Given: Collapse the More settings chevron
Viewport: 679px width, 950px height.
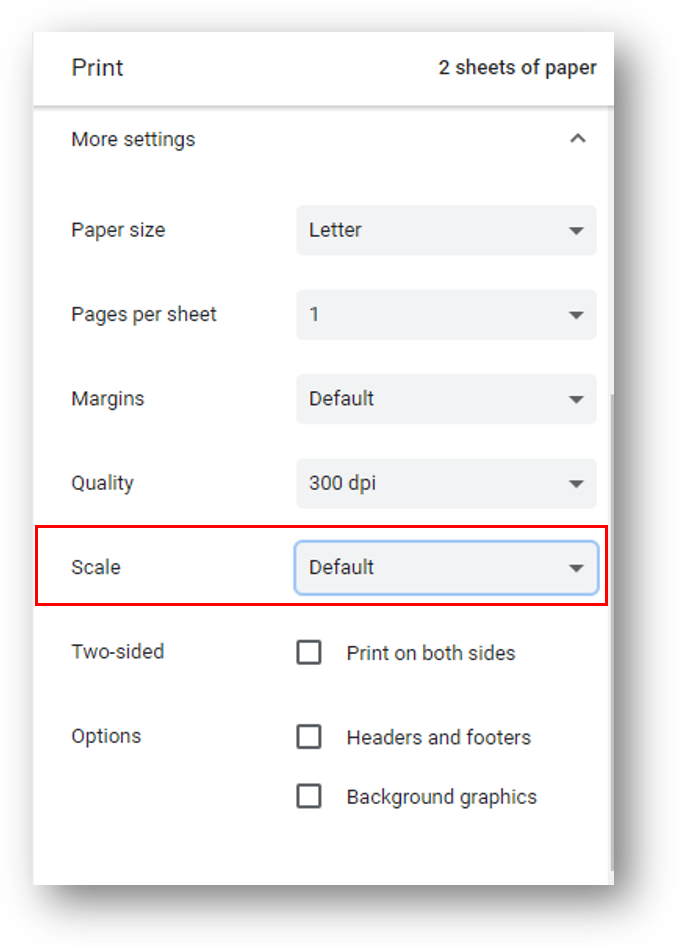Looking at the screenshot, I should coord(577,139).
